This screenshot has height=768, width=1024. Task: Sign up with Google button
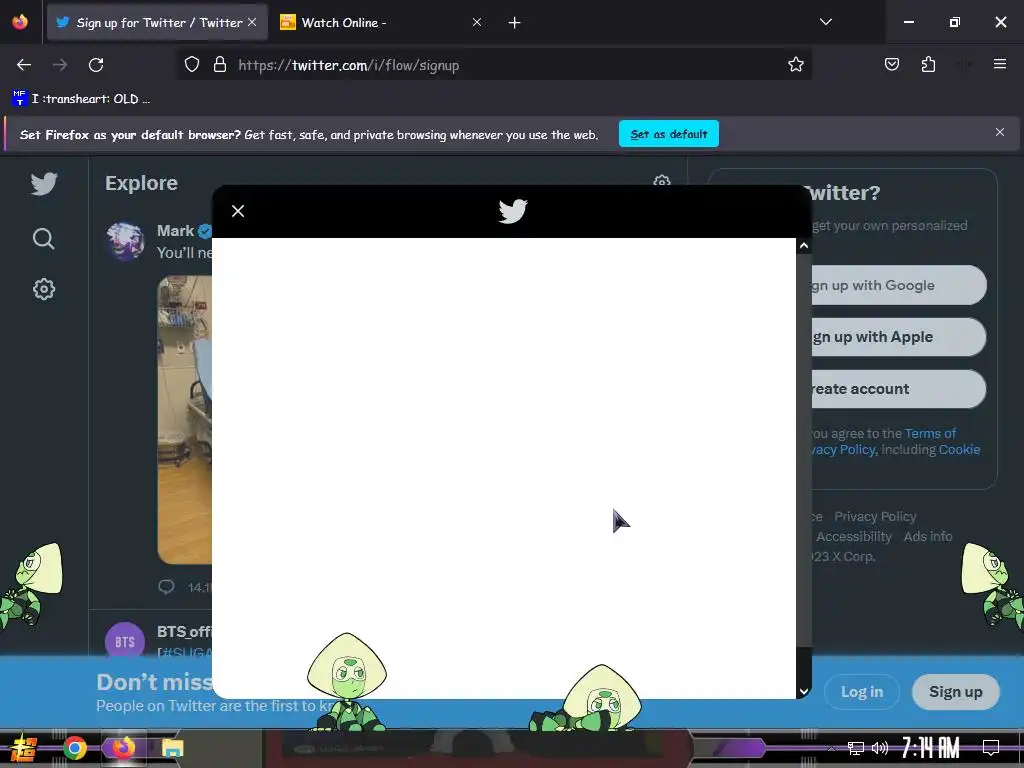pos(898,285)
